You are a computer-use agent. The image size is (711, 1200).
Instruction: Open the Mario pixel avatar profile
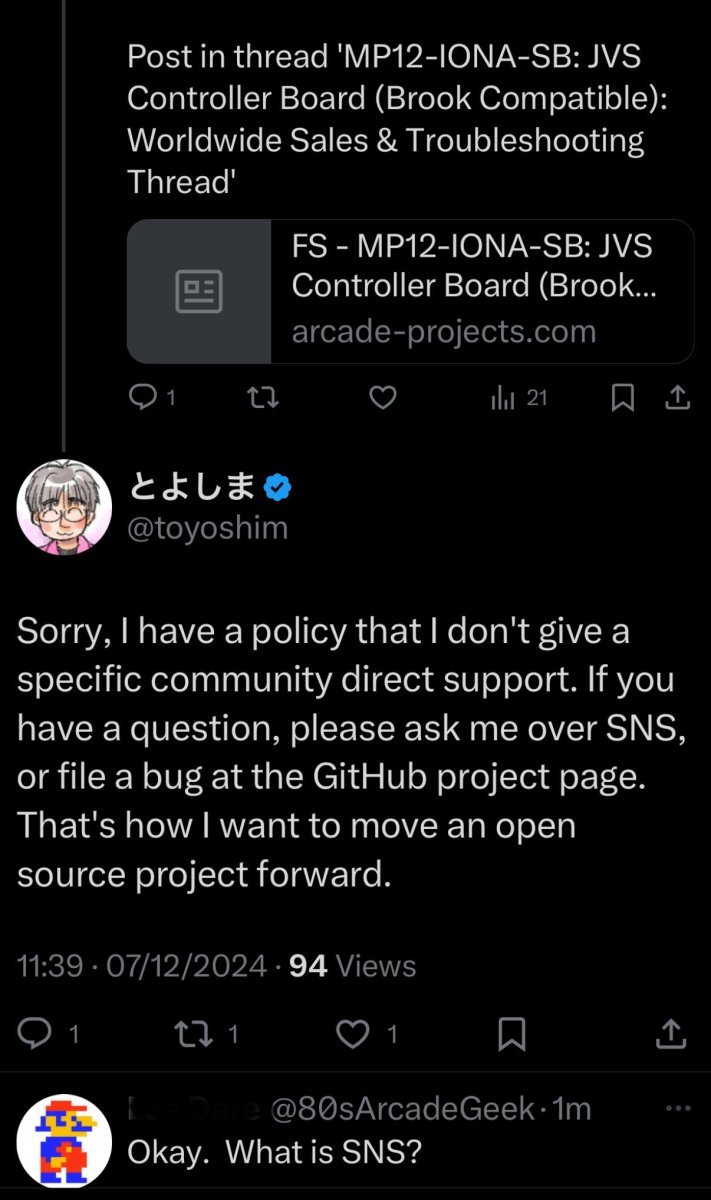(x=64, y=1140)
